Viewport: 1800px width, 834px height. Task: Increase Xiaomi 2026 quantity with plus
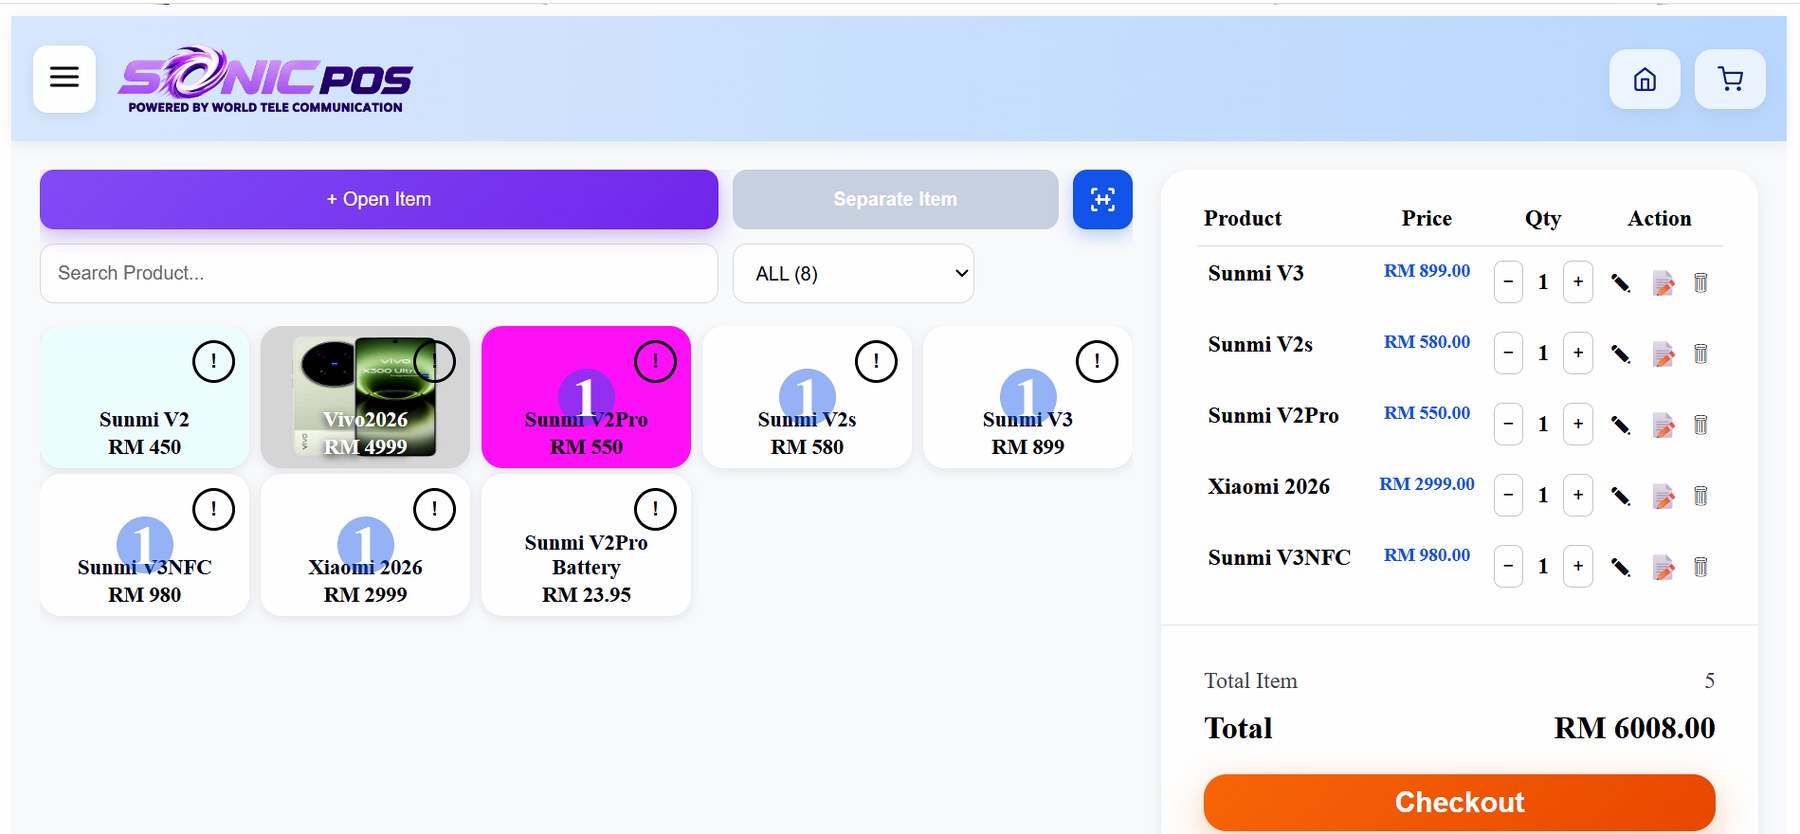tap(1578, 495)
